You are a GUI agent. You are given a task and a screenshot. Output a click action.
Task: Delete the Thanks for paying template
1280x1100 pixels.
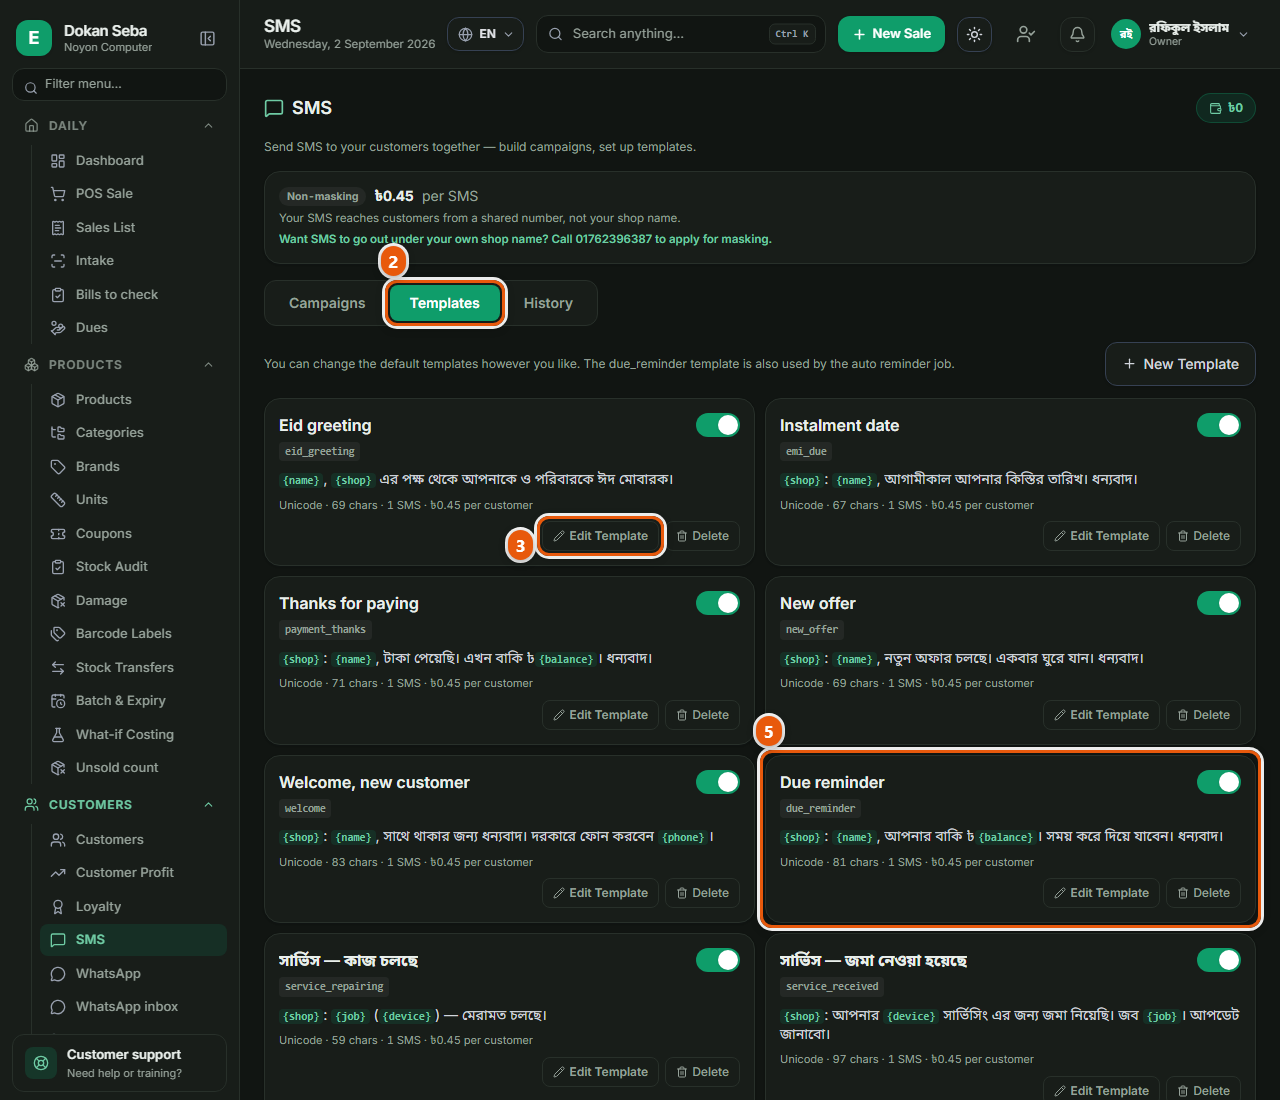pos(703,715)
